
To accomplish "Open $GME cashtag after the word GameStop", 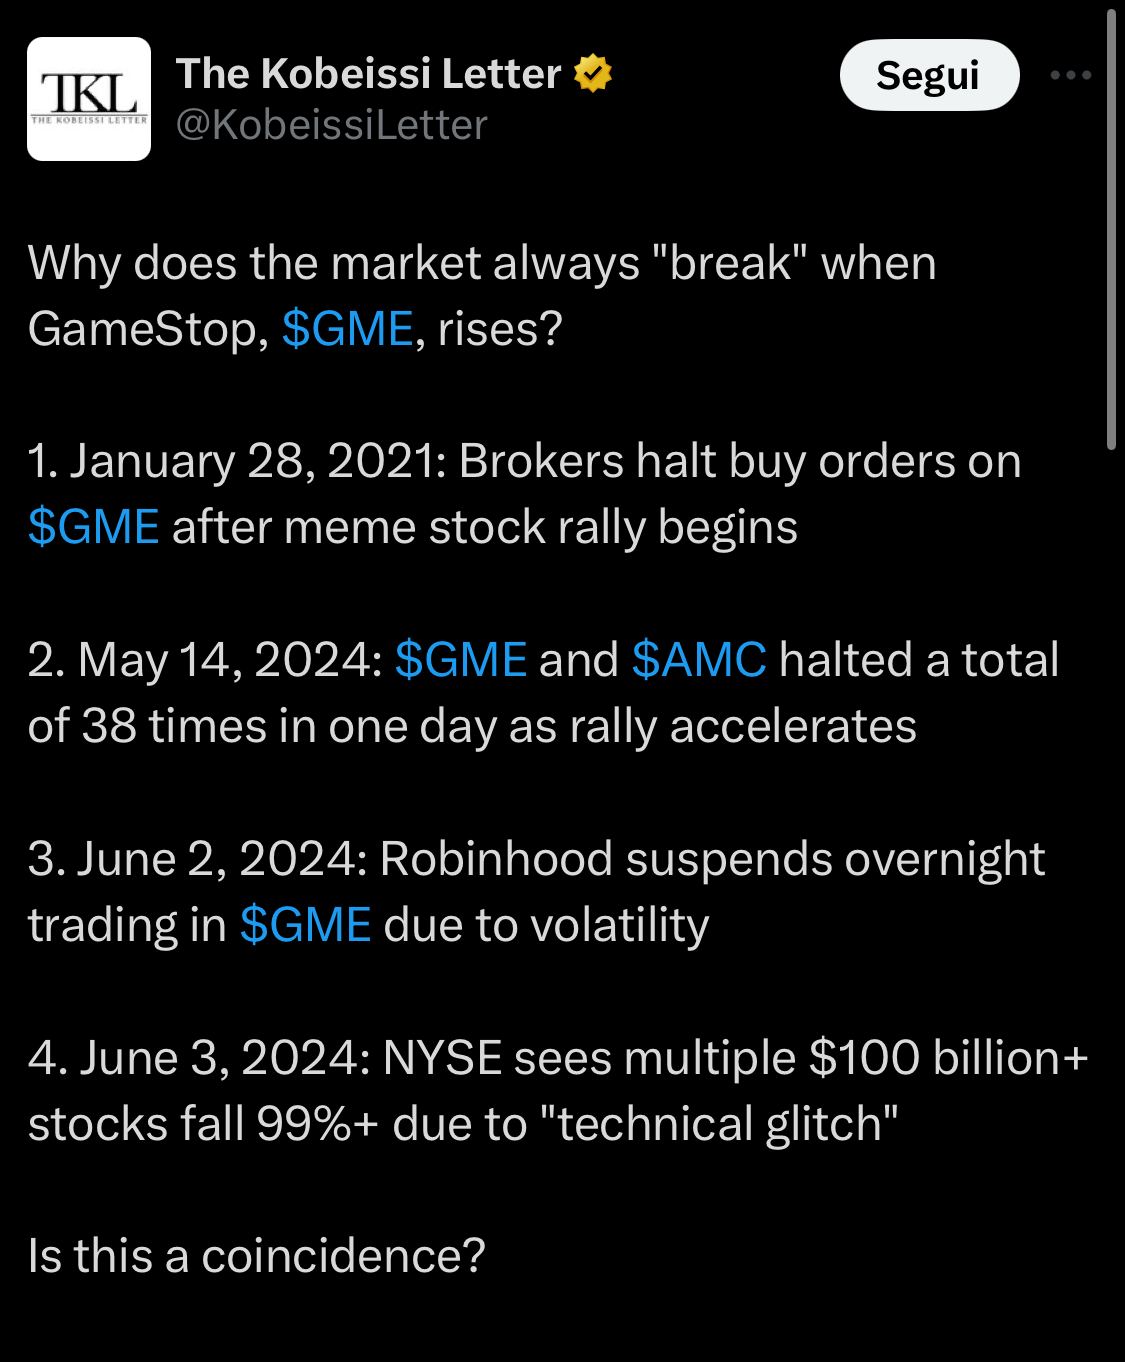I will 347,329.
